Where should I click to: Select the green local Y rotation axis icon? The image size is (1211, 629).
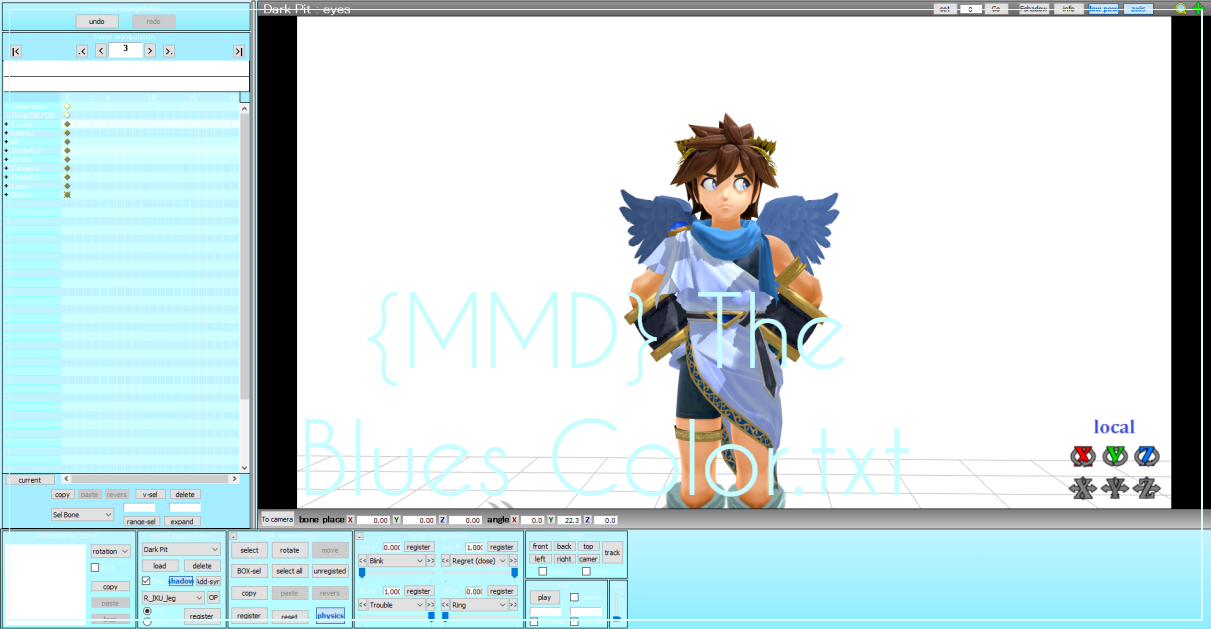click(1115, 455)
